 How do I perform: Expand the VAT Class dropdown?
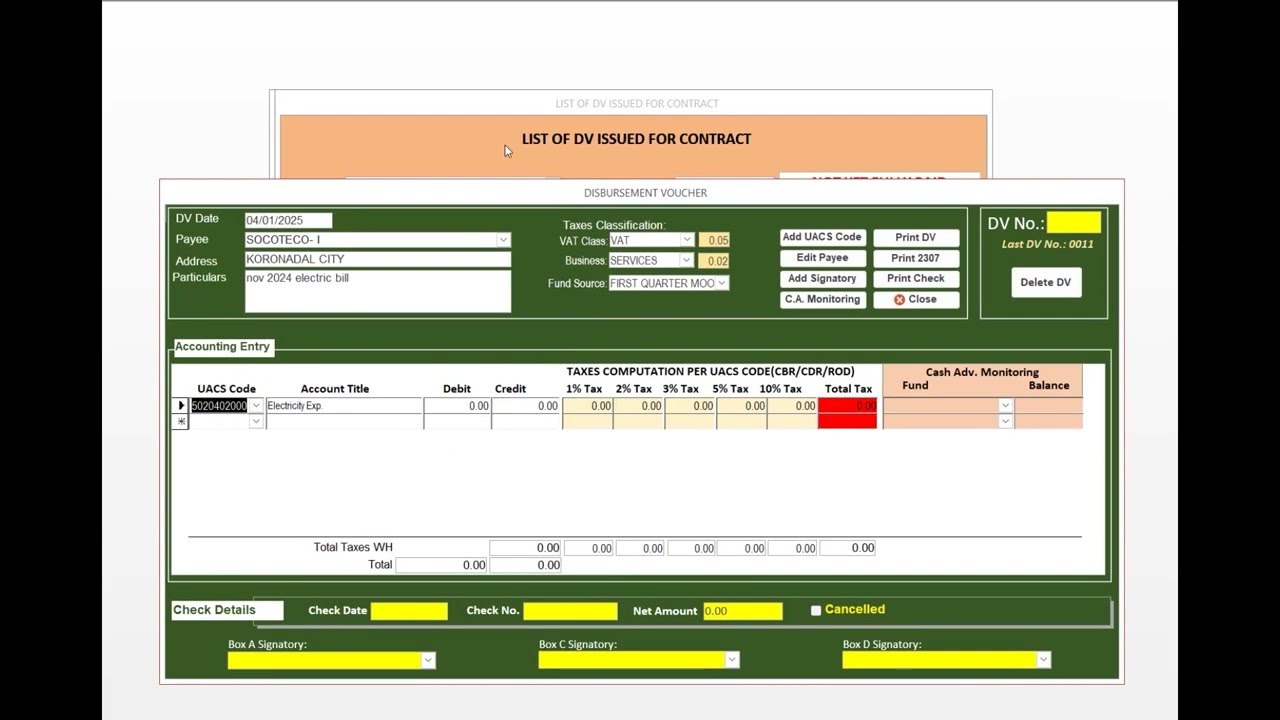(687, 240)
